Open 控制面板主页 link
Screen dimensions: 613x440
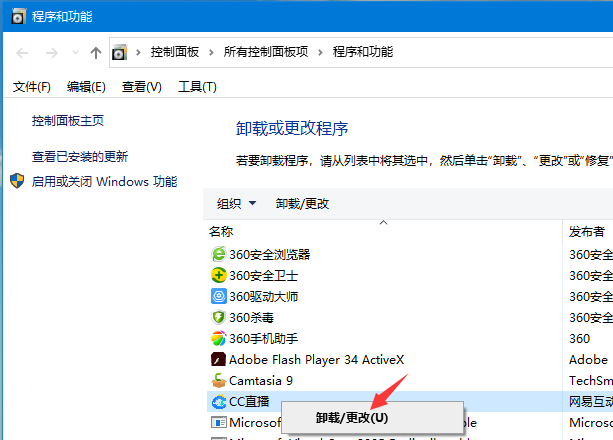[x=68, y=121]
